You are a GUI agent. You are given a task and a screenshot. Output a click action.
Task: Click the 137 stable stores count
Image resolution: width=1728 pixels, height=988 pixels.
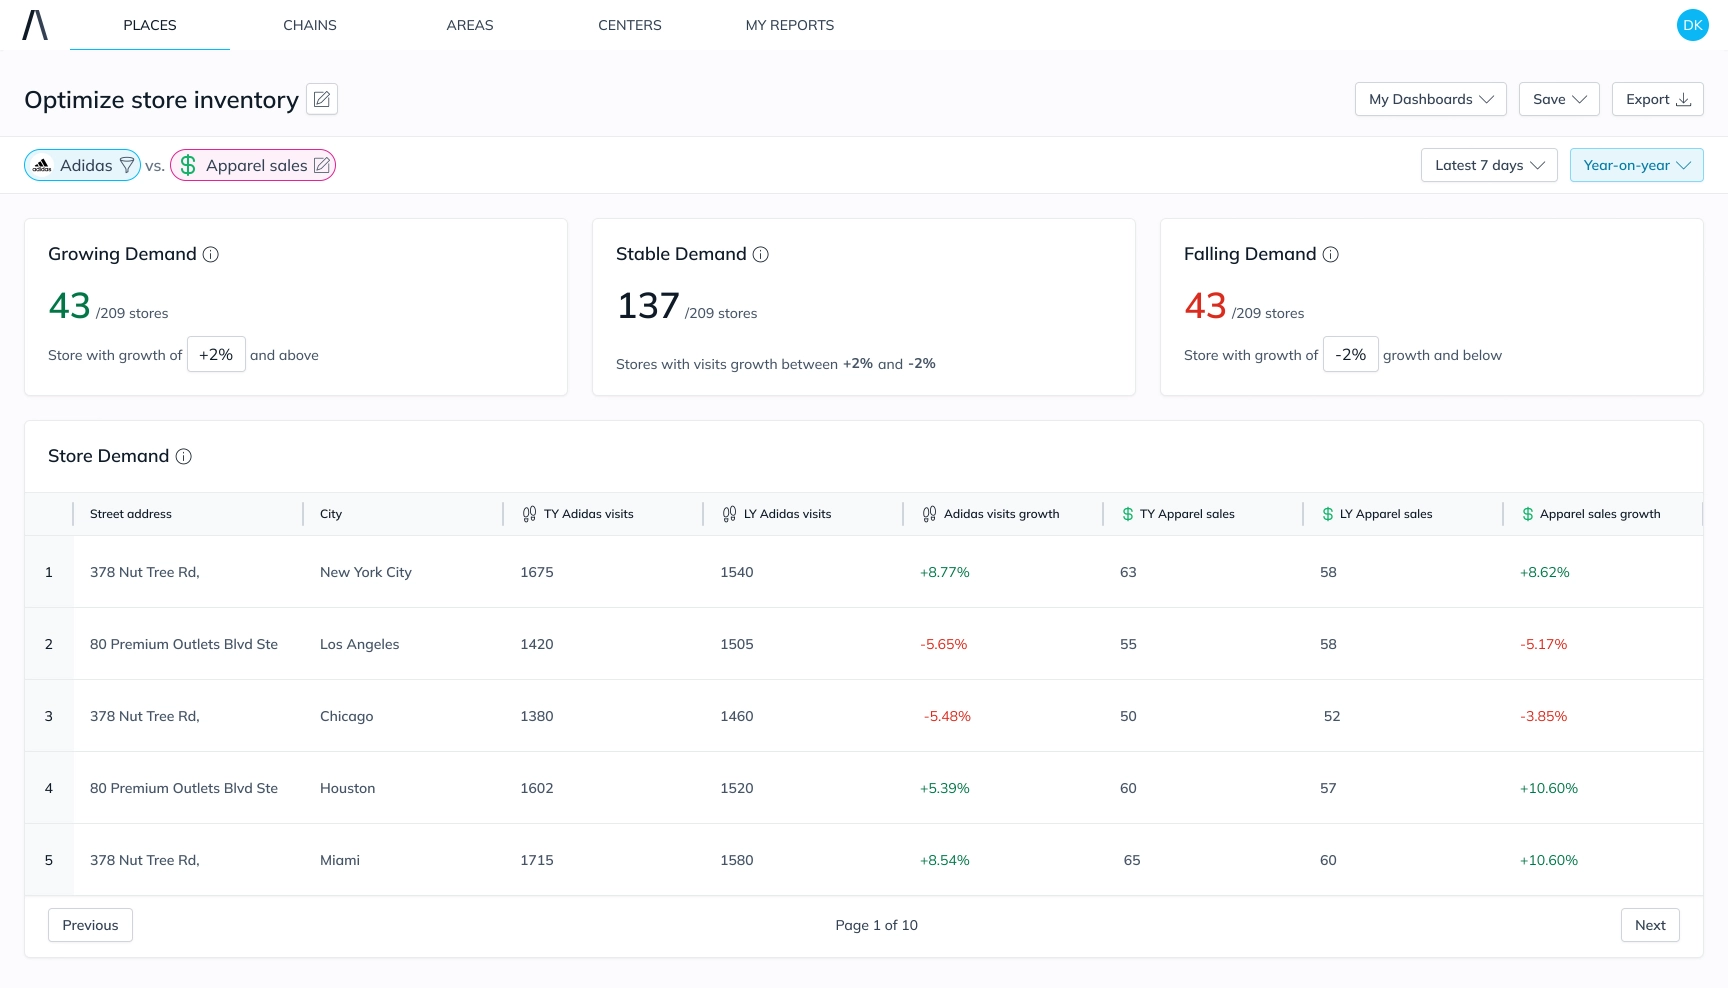click(x=648, y=305)
